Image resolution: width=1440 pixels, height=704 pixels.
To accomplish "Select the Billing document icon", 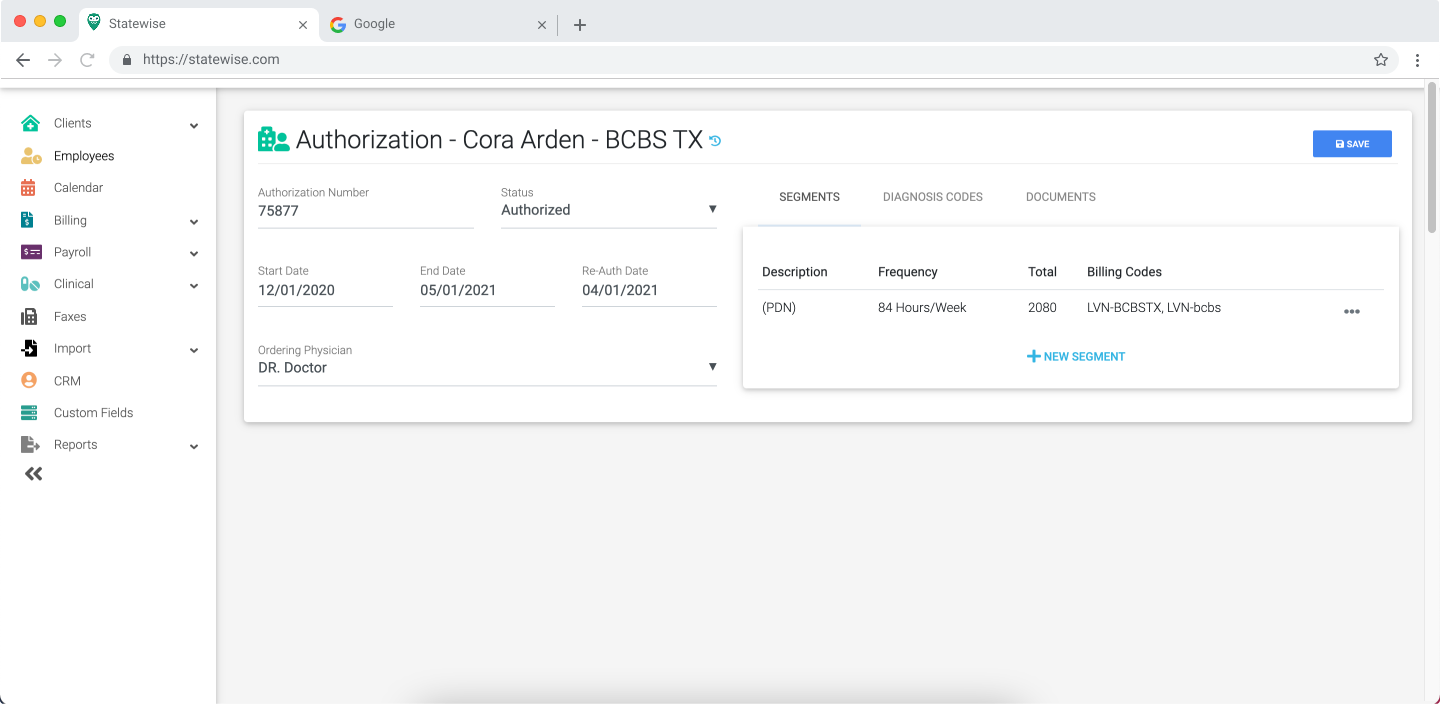I will [x=29, y=220].
